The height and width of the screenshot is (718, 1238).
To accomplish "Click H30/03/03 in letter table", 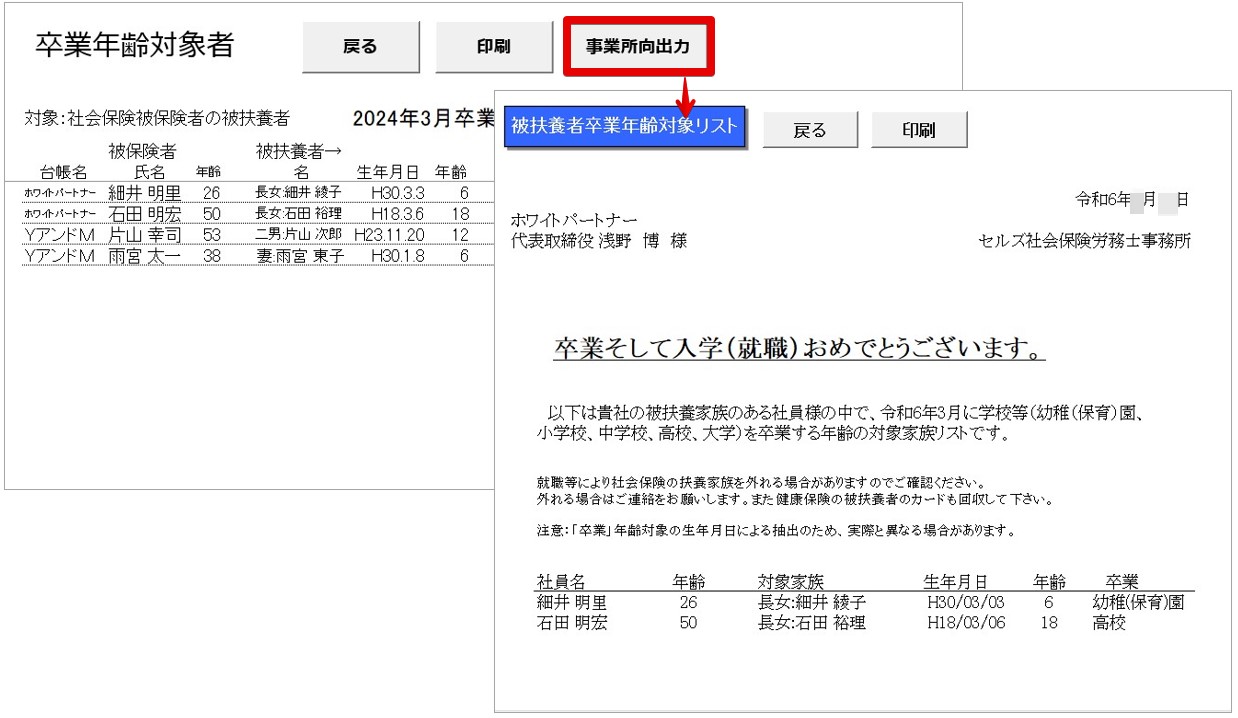I will click(x=965, y=603).
